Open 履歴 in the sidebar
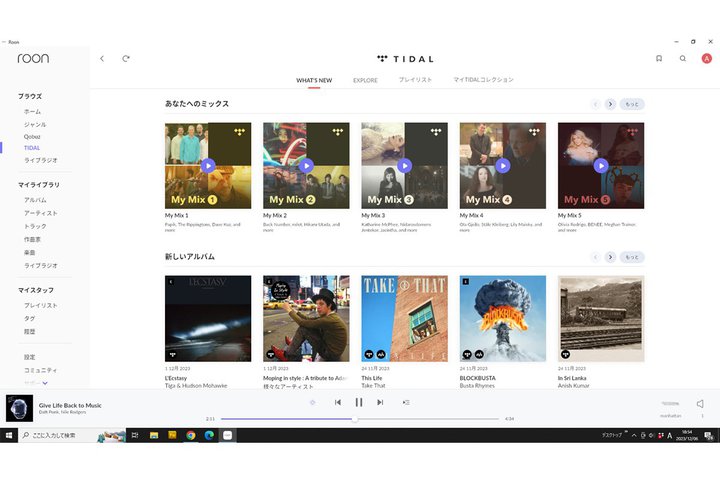720x480 pixels. pos(29,331)
